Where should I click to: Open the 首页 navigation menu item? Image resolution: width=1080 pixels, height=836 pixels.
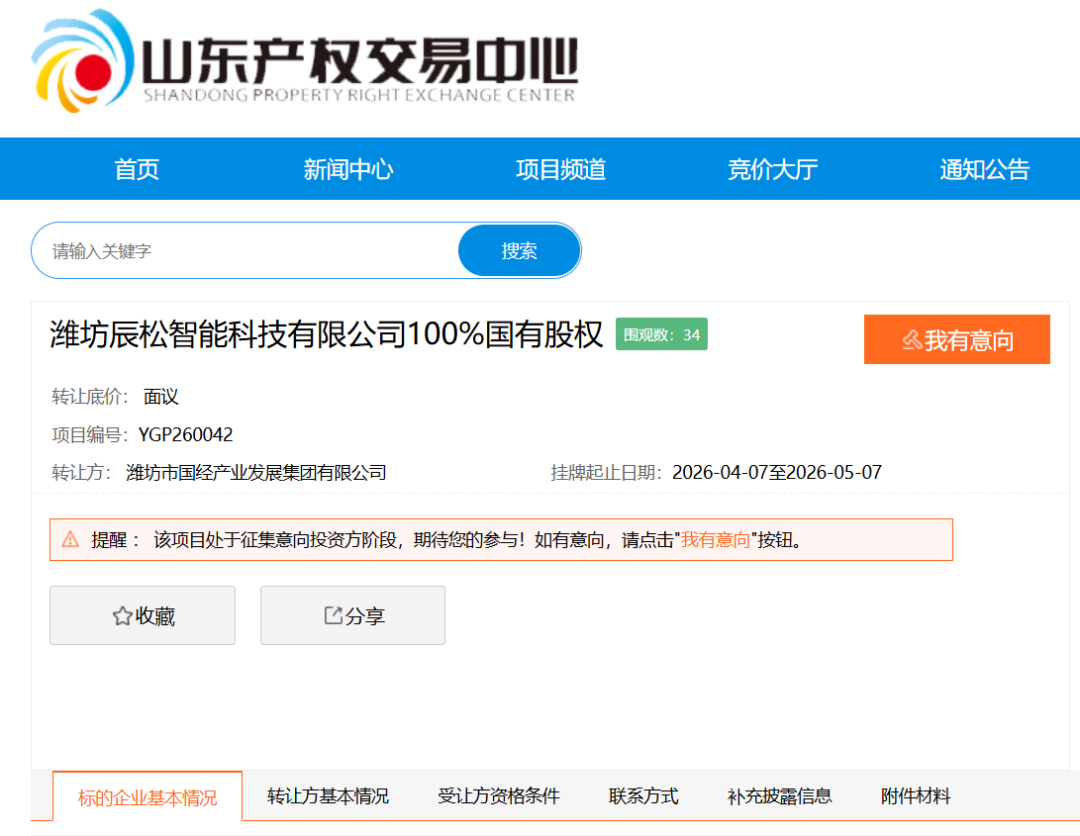click(136, 169)
